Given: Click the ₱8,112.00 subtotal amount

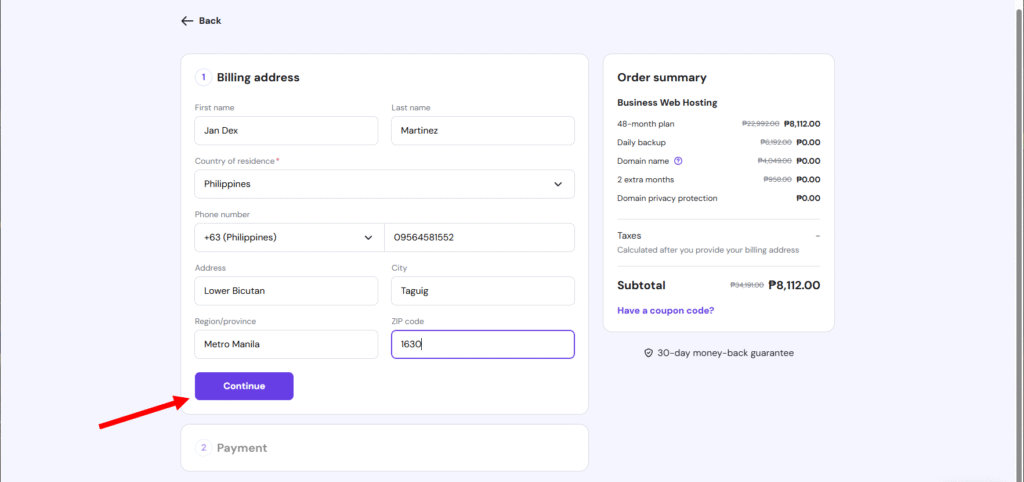Looking at the screenshot, I should [x=794, y=285].
